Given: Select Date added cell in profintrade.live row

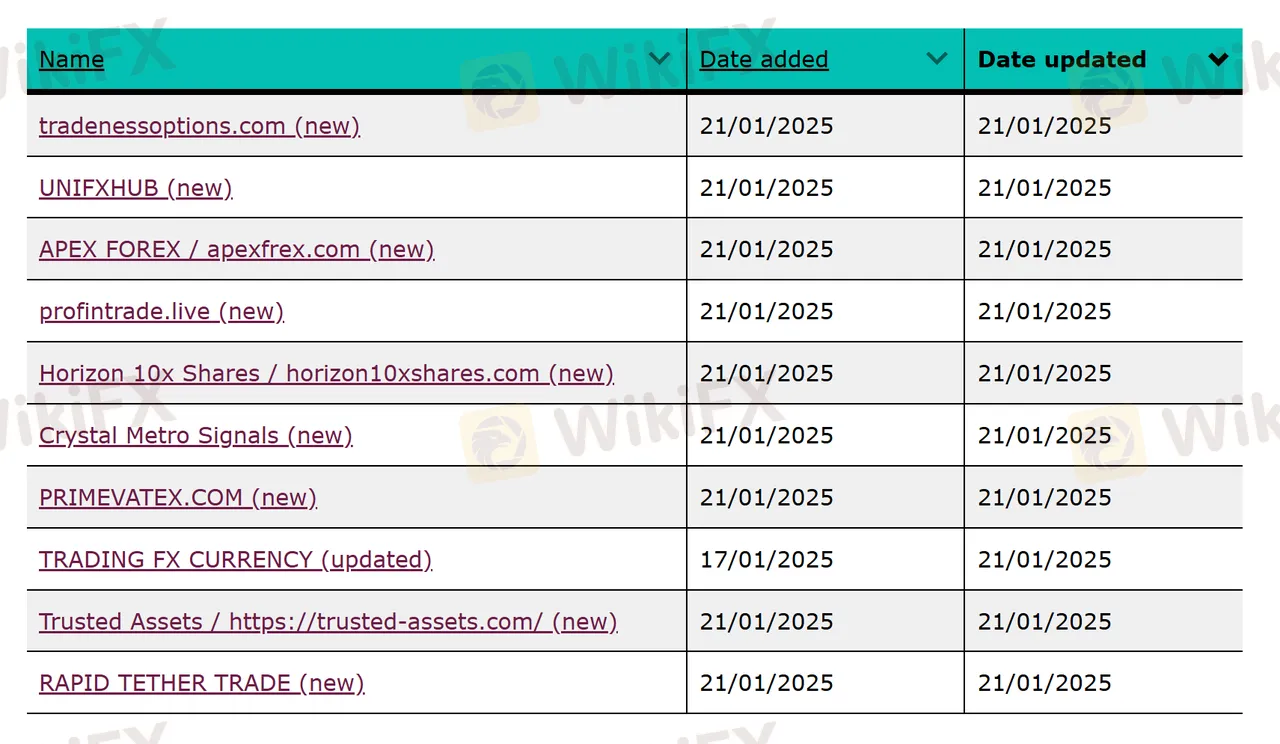Looking at the screenshot, I should (826, 312).
